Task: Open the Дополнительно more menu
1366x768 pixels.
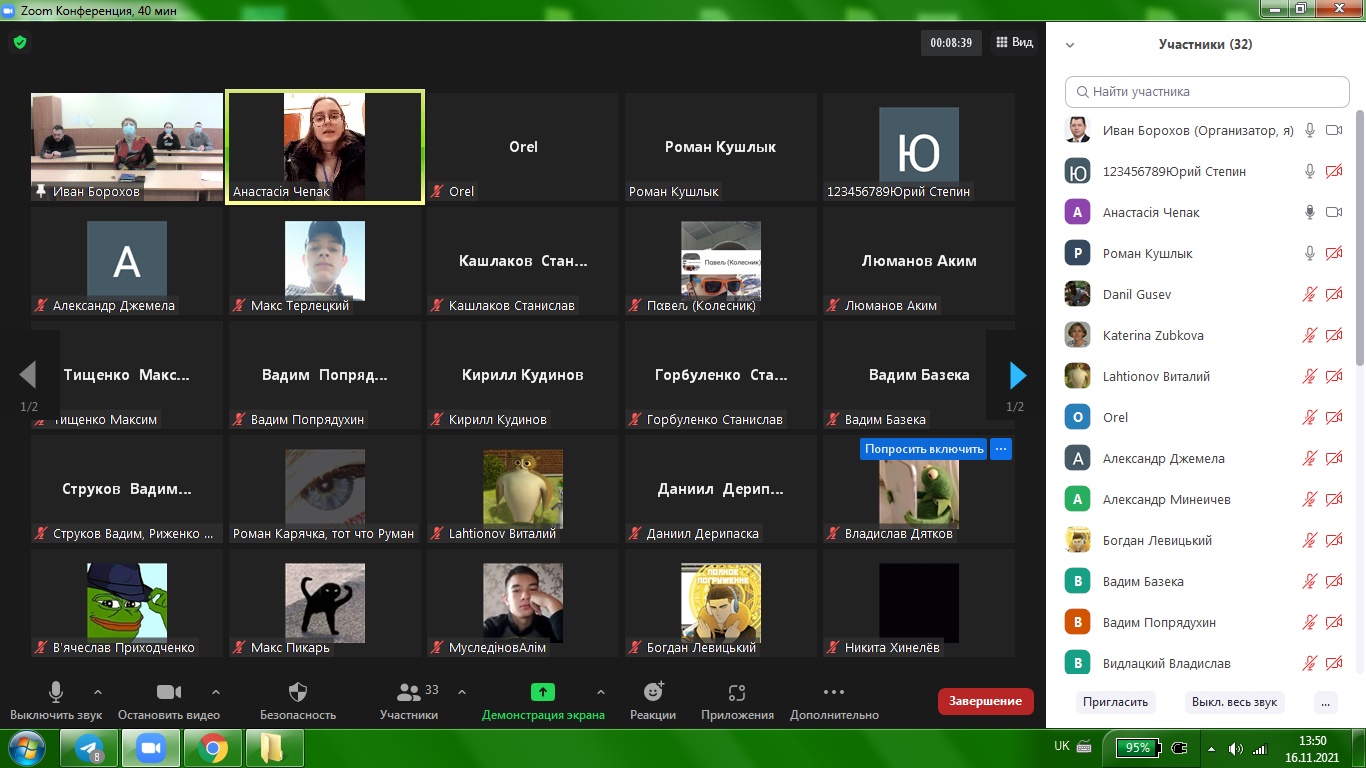Action: pos(834,700)
